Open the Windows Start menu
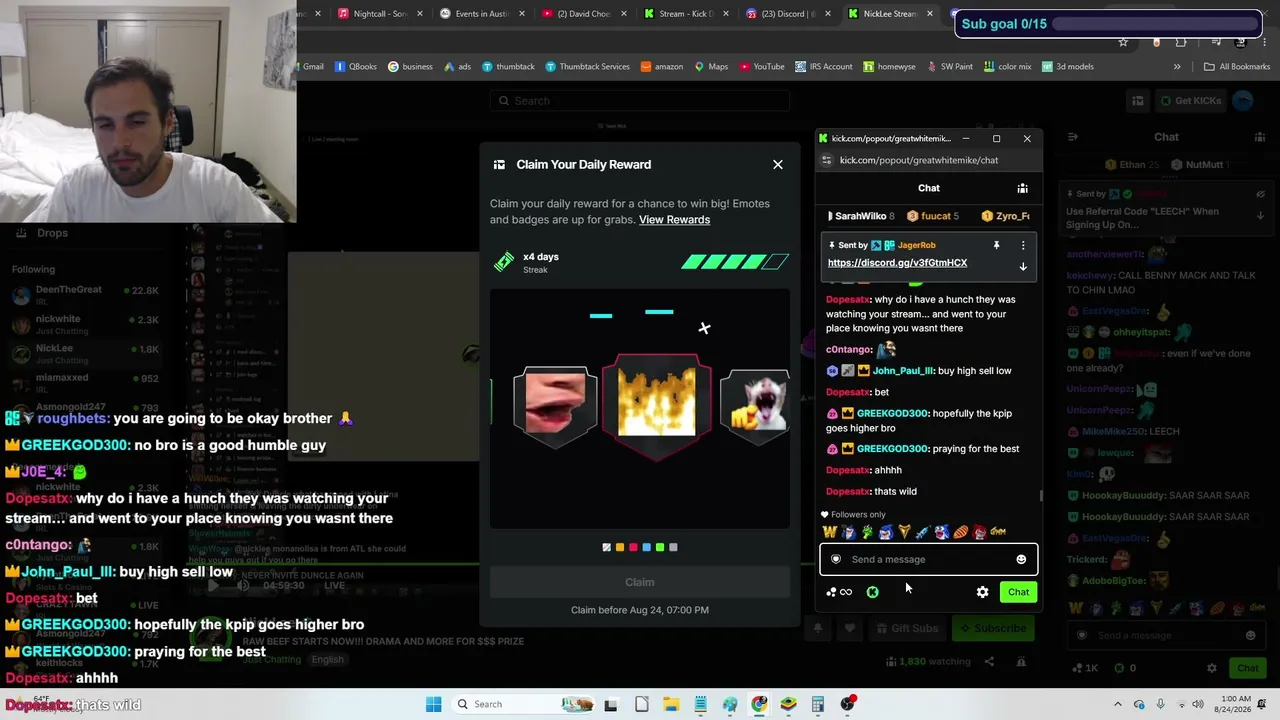The height and width of the screenshot is (720, 1280). coord(433,704)
